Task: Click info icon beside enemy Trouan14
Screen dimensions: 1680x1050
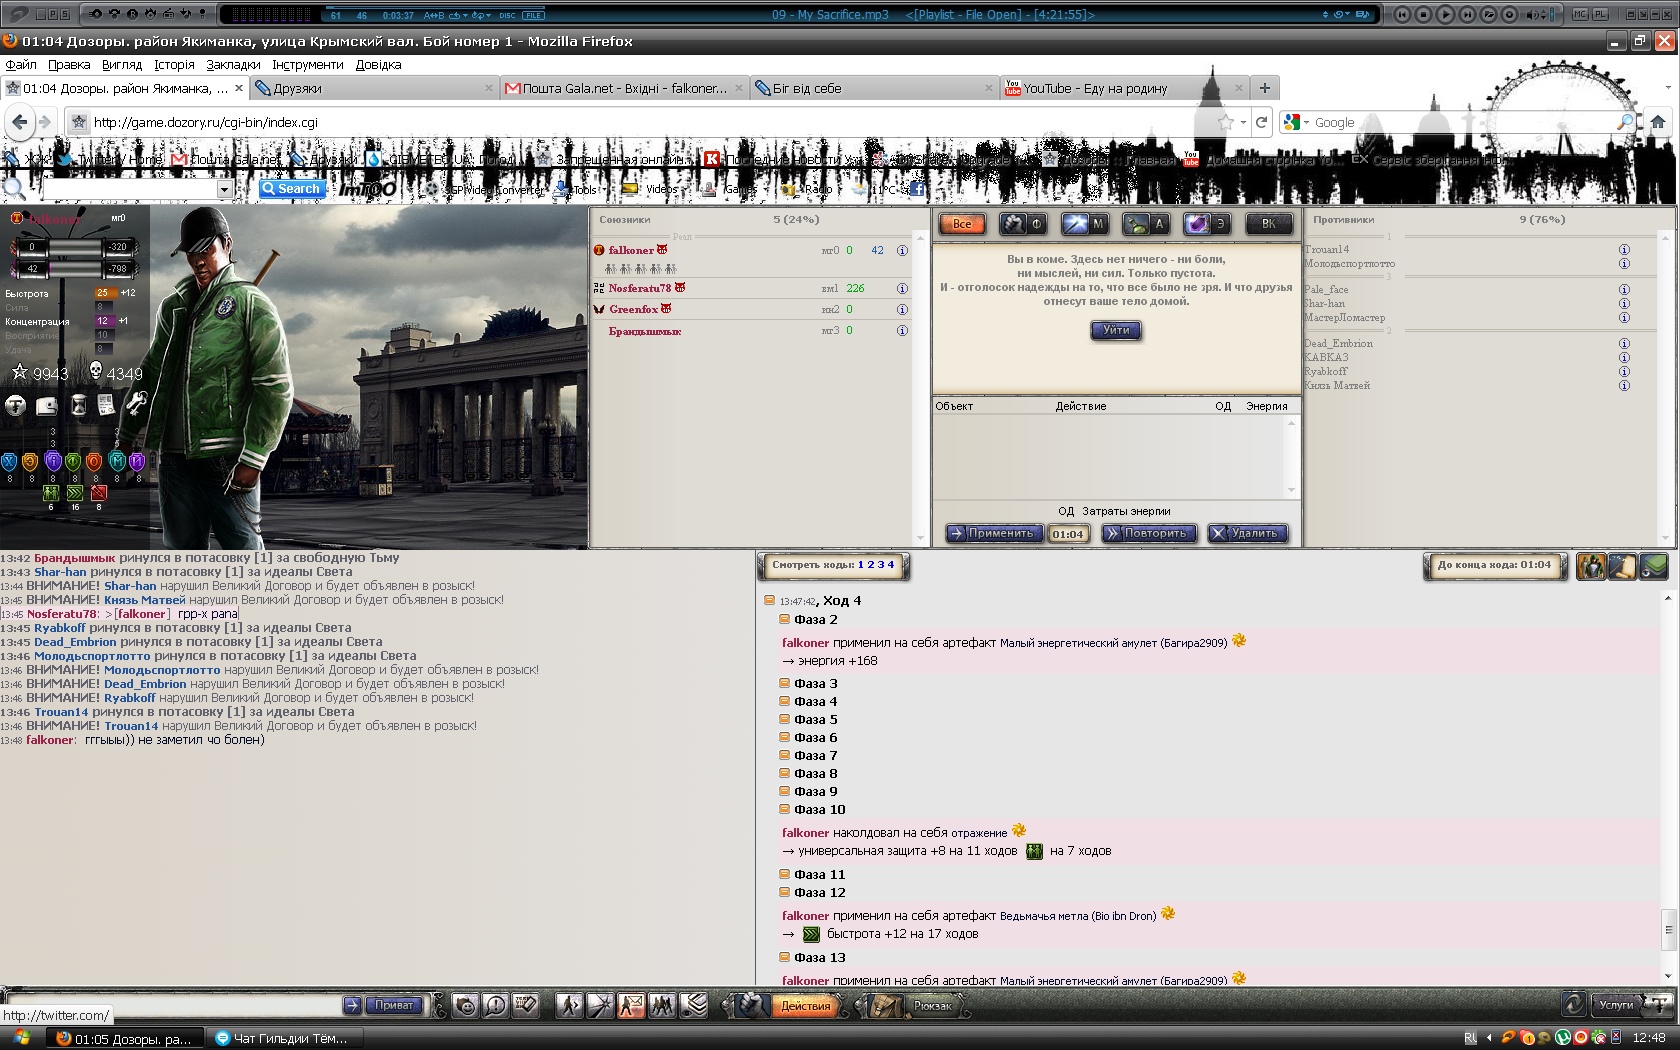Action: (x=1624, y=250)
